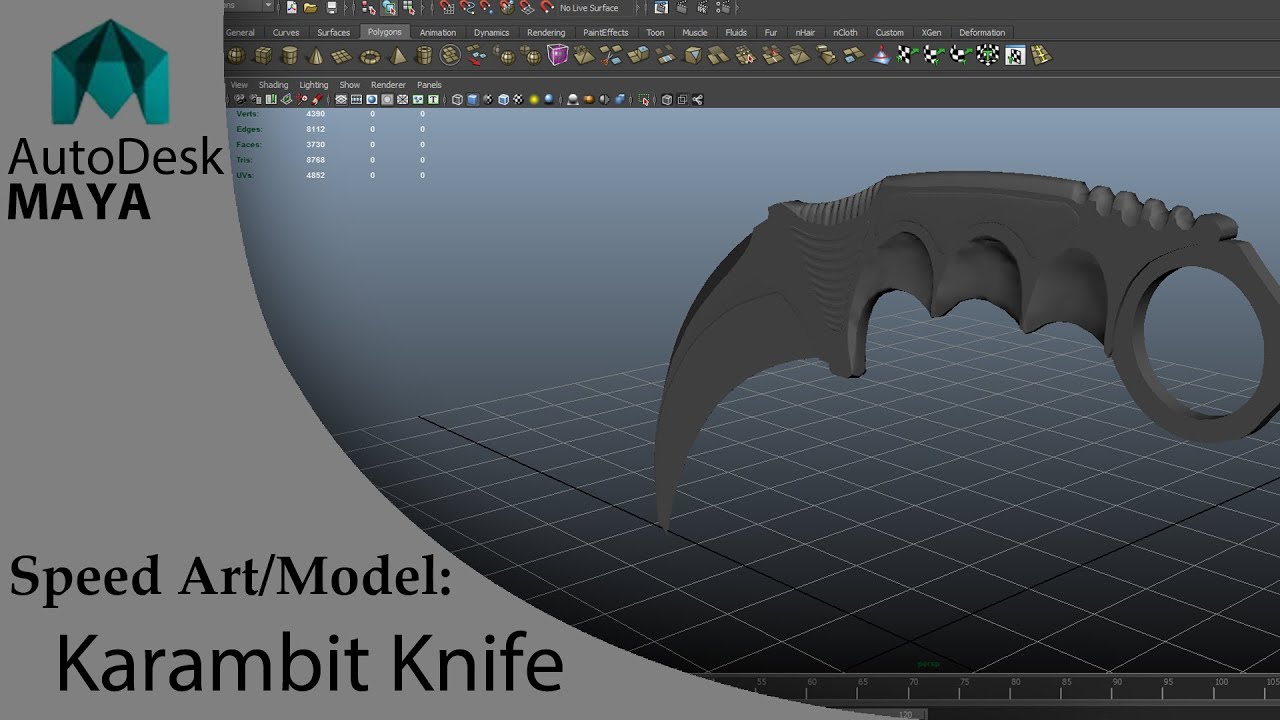This screenshot has width=1280, height=720.
Task: Open the panel Show menu
Action: click(x=350, y=85)
